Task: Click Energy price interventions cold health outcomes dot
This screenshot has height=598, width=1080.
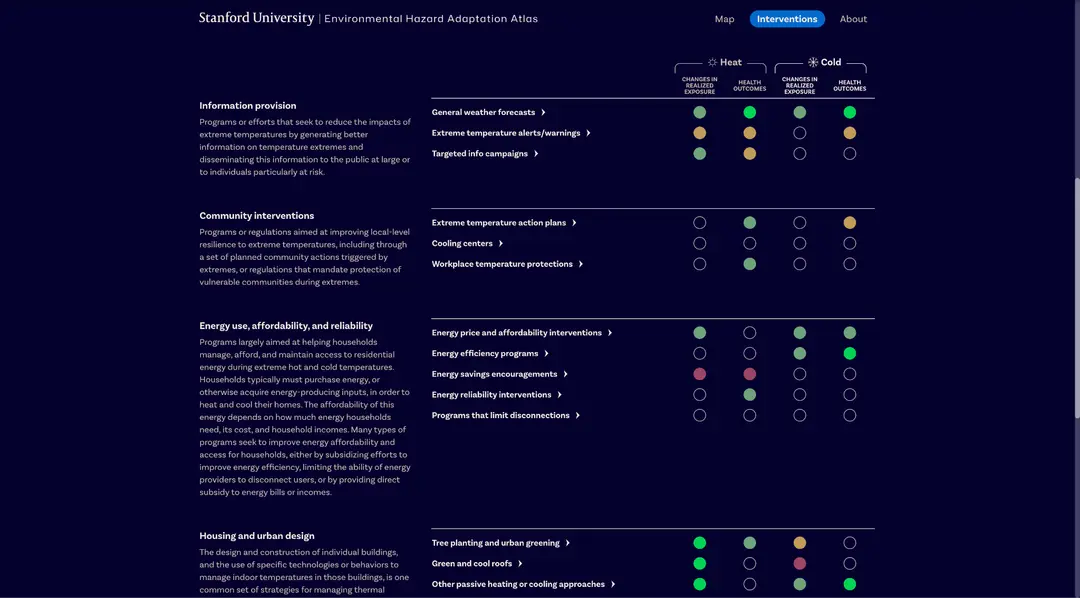Action: point(849,333)
